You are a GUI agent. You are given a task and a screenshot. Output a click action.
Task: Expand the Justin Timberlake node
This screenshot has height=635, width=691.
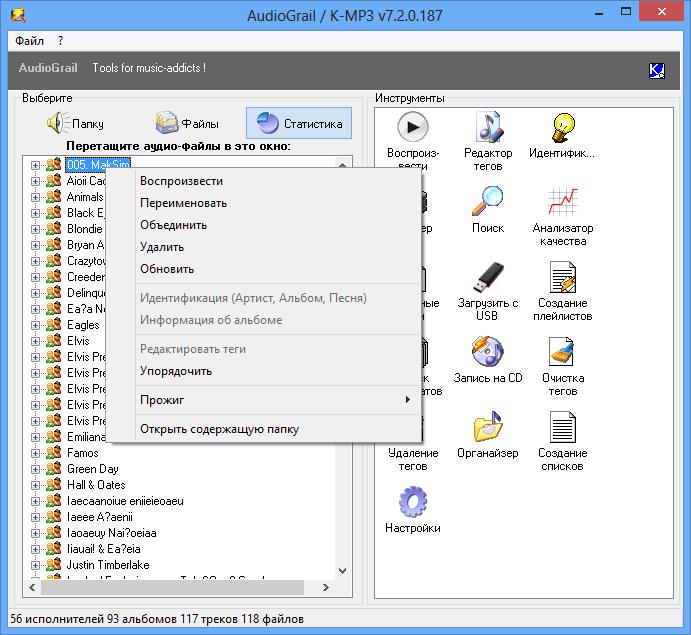(35, 565)
